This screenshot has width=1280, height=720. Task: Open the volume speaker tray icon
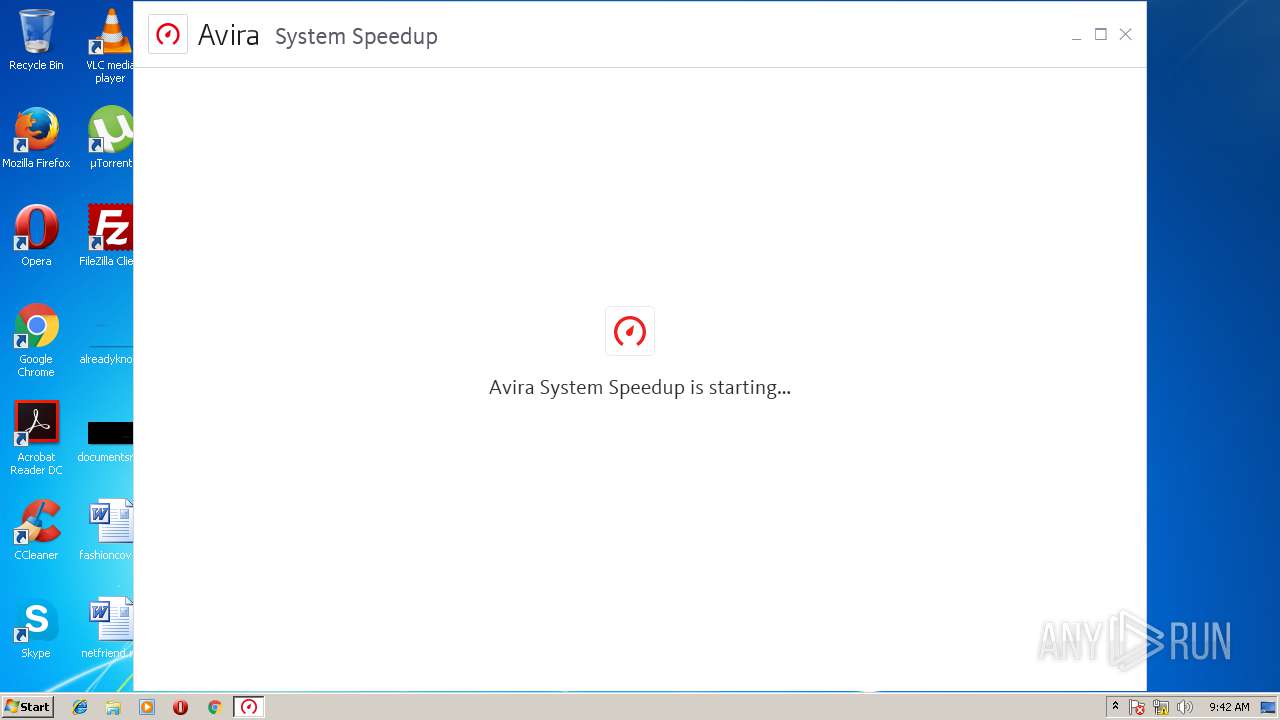1185,707
